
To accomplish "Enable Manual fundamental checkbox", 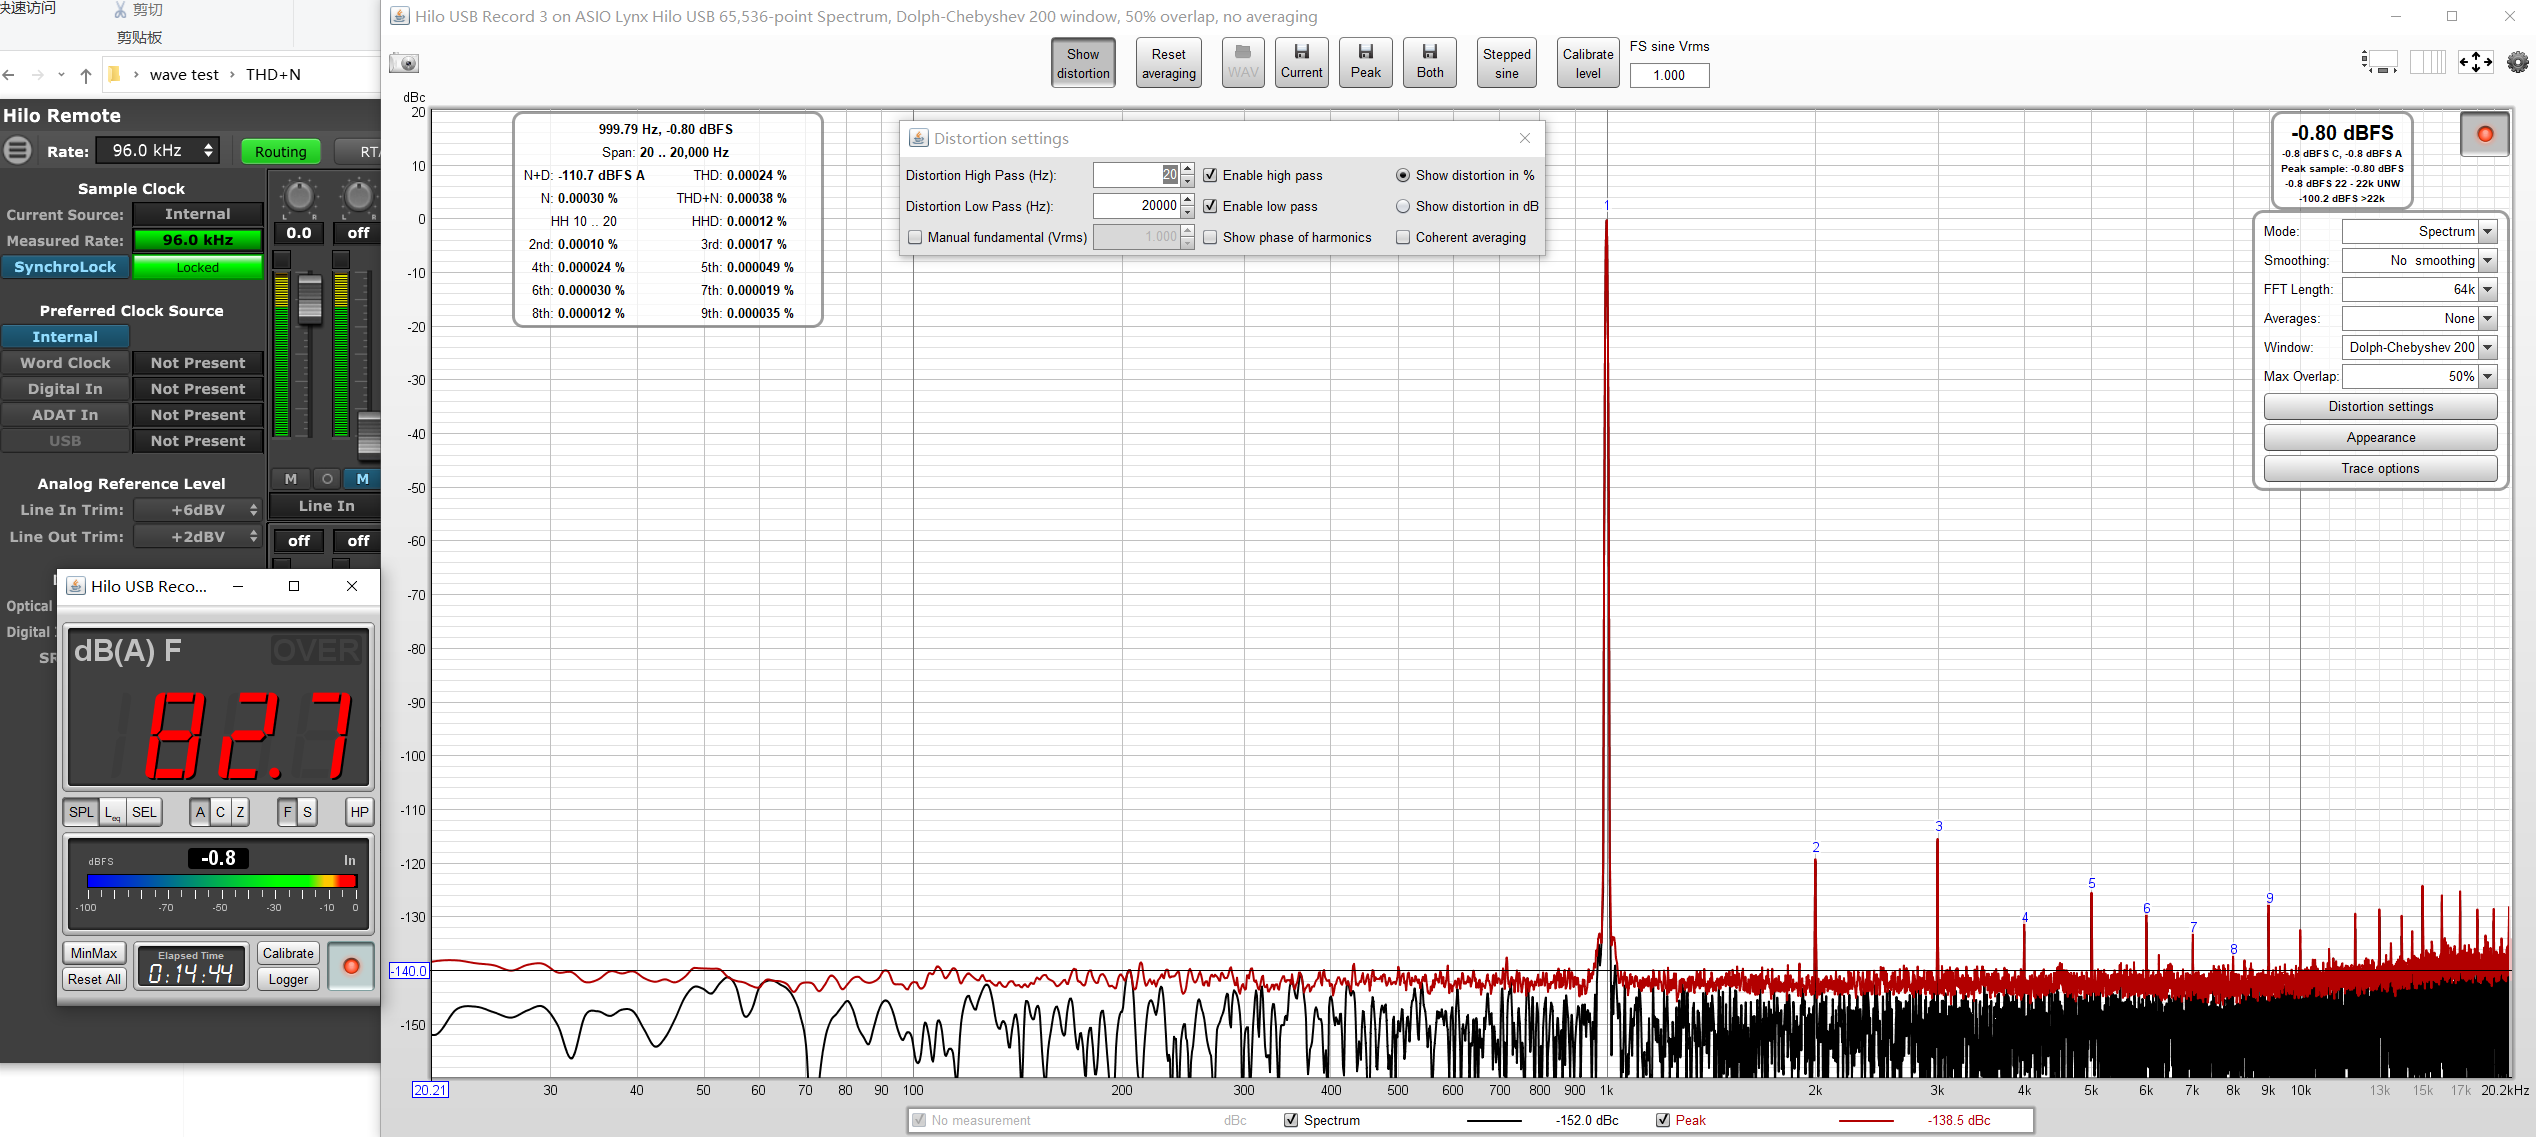I will tap(915, 237).
